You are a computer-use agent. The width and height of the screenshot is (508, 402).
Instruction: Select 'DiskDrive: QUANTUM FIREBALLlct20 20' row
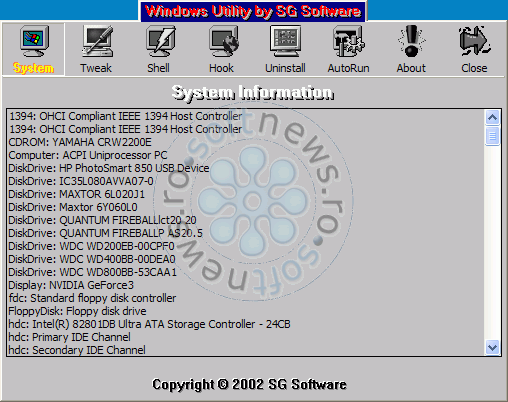click(x=245, y=220)
